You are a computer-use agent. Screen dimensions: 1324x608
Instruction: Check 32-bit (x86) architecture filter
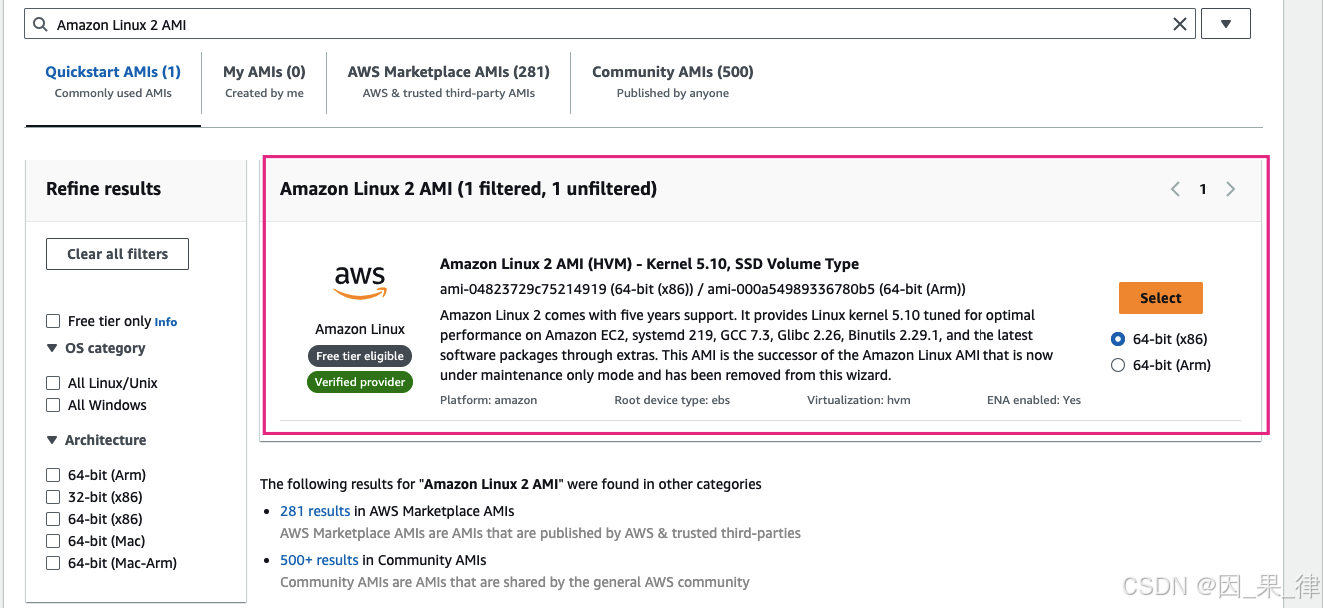coord(53,497)
